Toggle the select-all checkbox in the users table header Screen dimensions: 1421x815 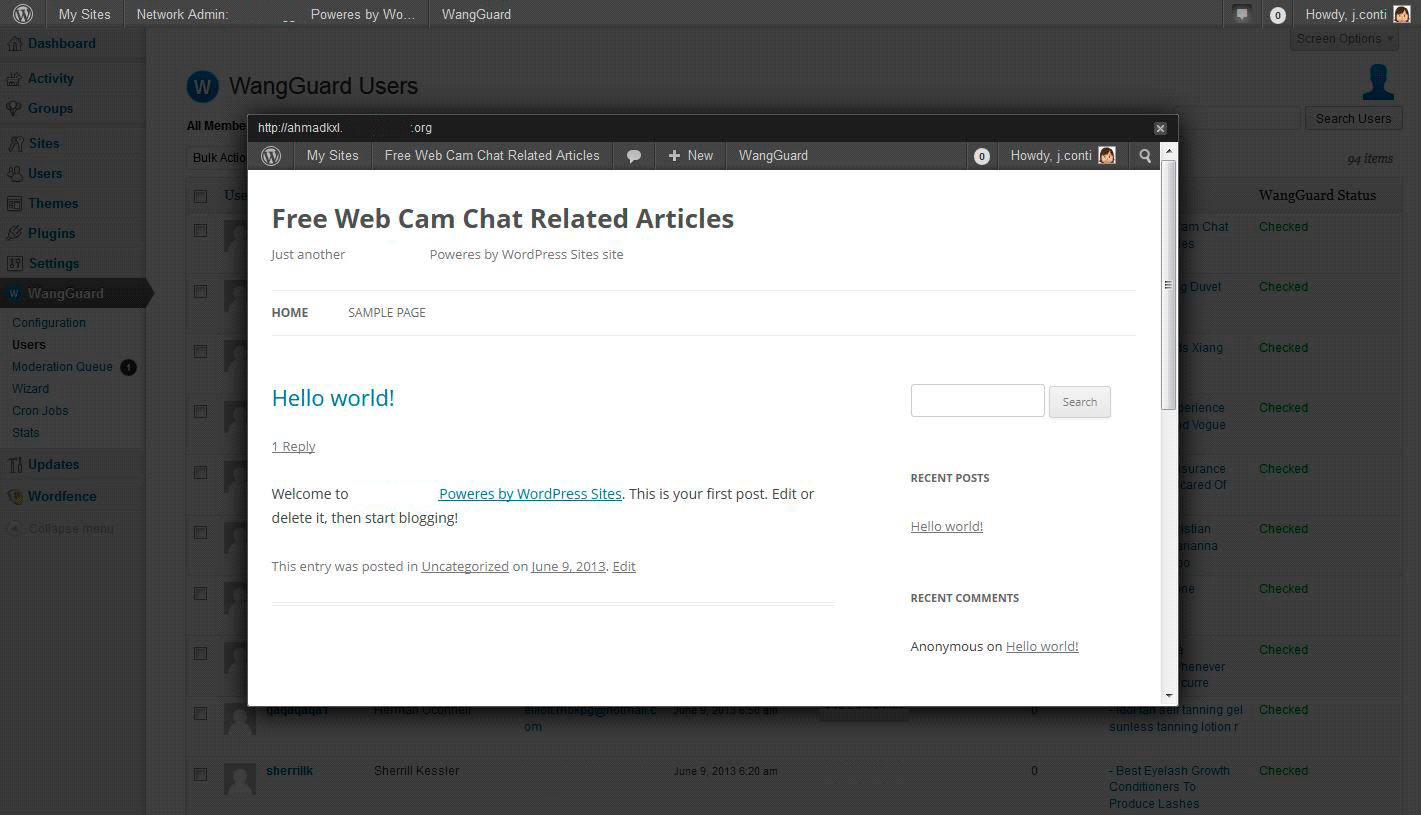point(200,196)
